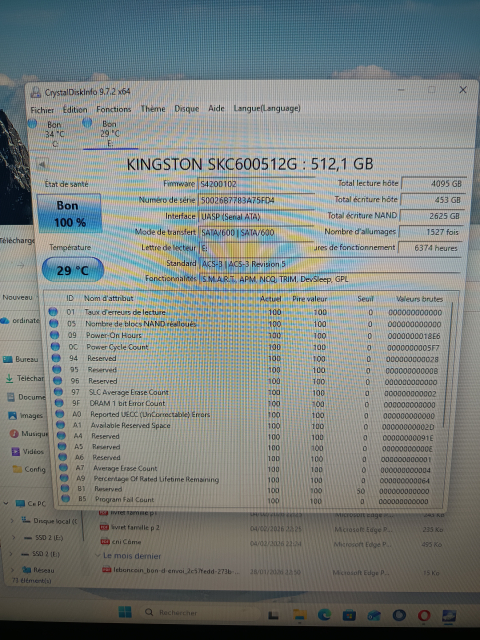Click the Nombre d'allumages value 1527 fois
This screenshot has height=640, width=480.
point(431,232)
